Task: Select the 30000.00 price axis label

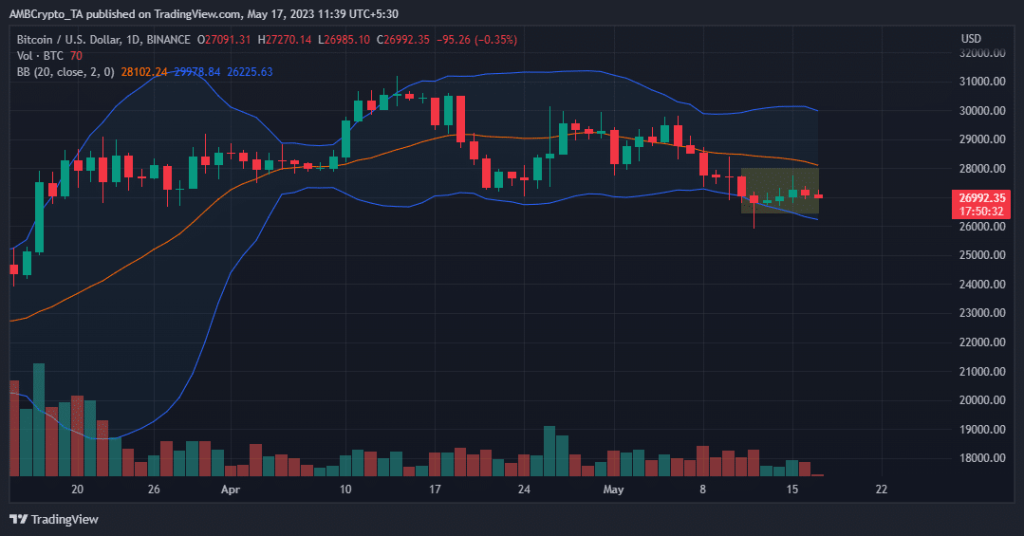Action: pyautogui.click(x=982, y=111)
